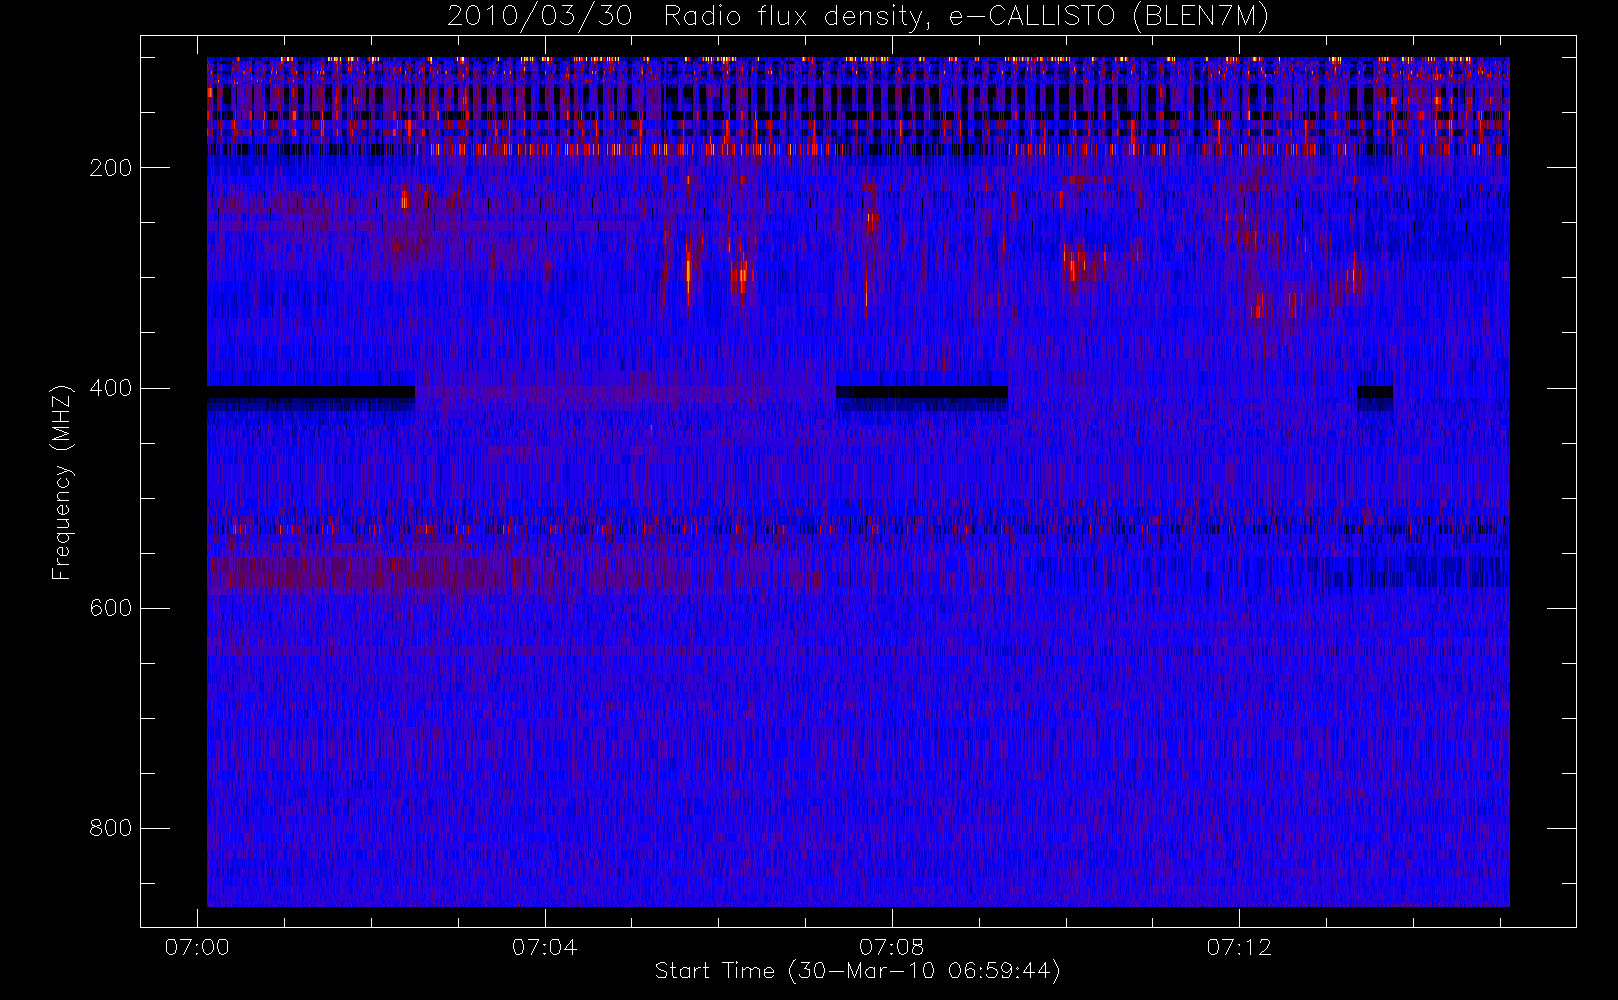This screenshot has width=1618, height=1000.
Task: Click the 07:08 time tick label
Action: pyautogui.click(x=891, y=947)
